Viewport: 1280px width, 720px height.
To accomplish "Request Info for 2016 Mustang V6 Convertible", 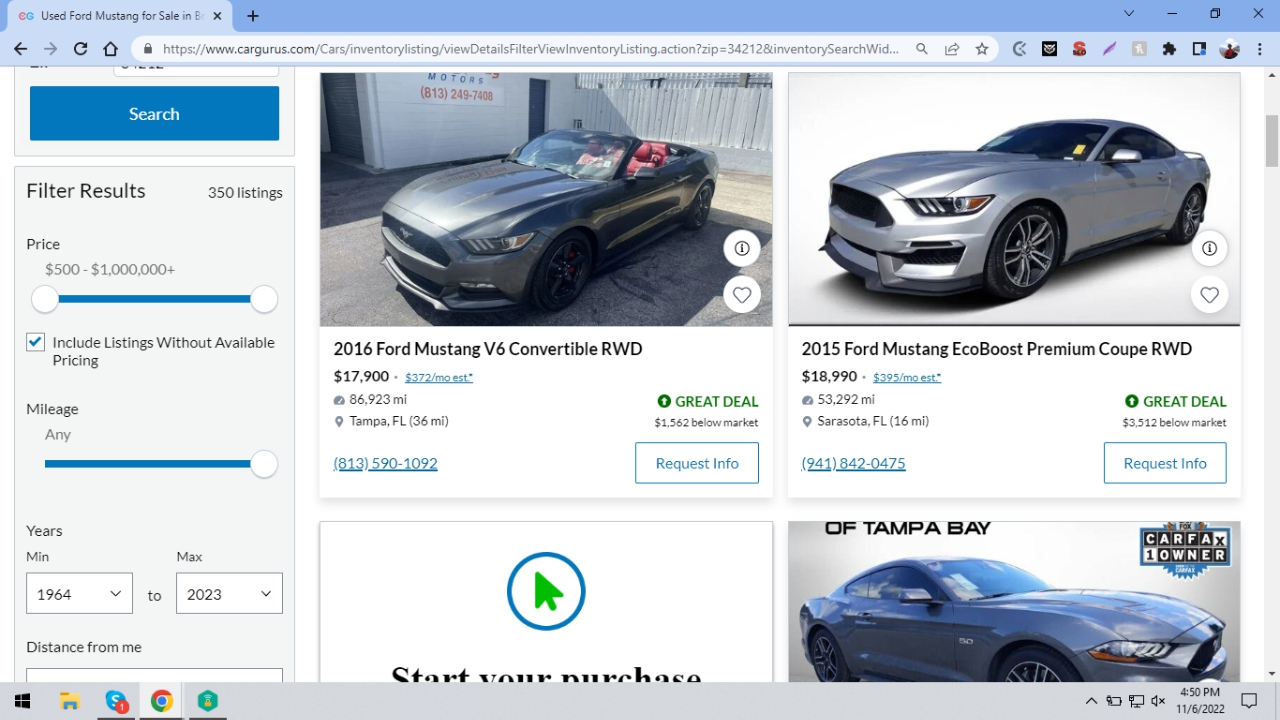I will (x=697, y=463).
